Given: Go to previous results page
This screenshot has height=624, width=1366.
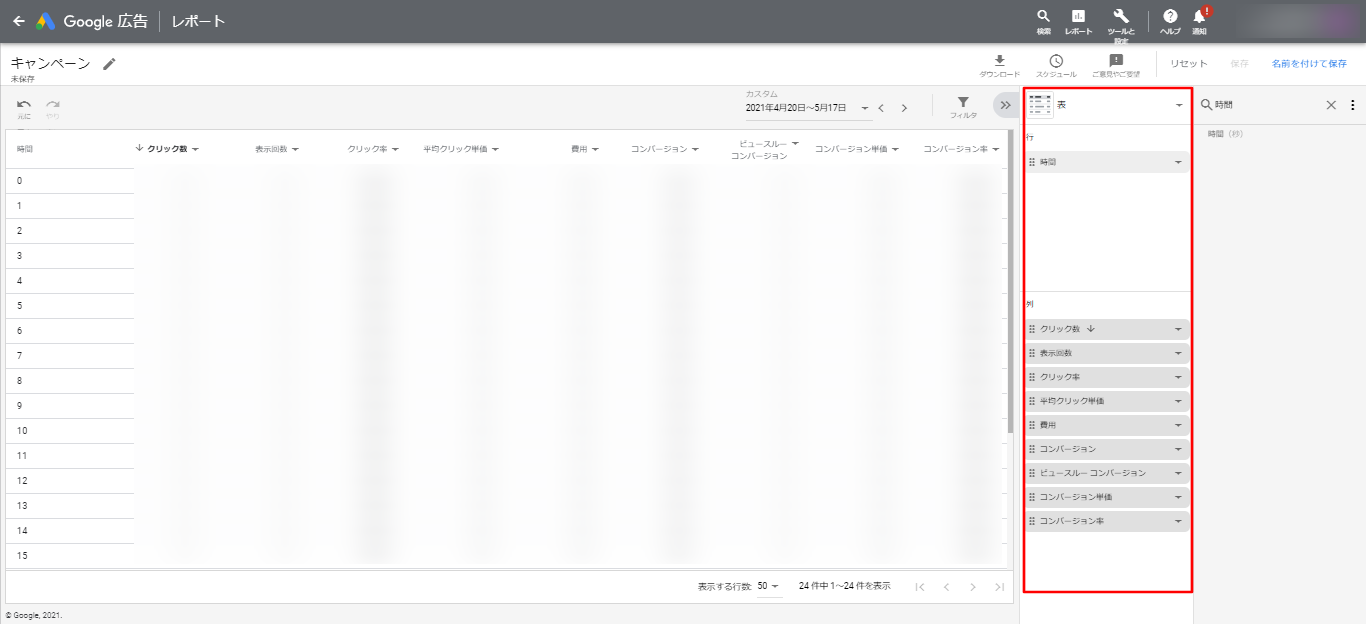Looking at the screenshot, I should (x=946, y=587).
